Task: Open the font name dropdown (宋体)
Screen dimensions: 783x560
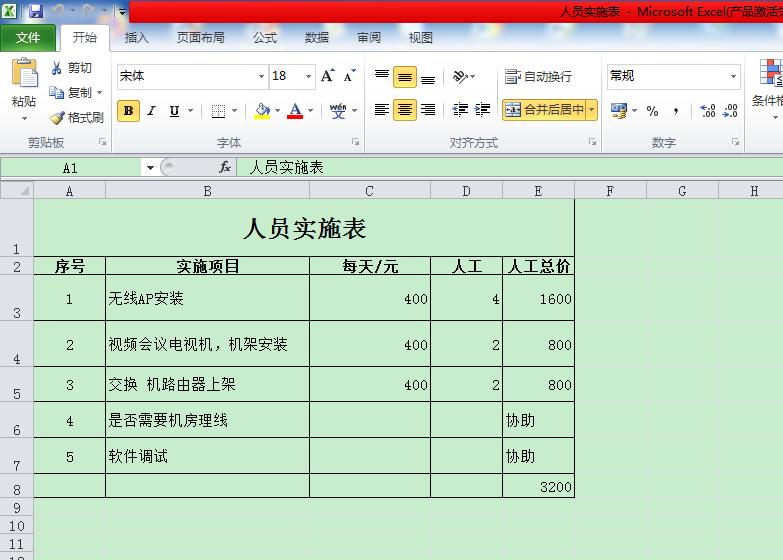Action: coord(261,76)
